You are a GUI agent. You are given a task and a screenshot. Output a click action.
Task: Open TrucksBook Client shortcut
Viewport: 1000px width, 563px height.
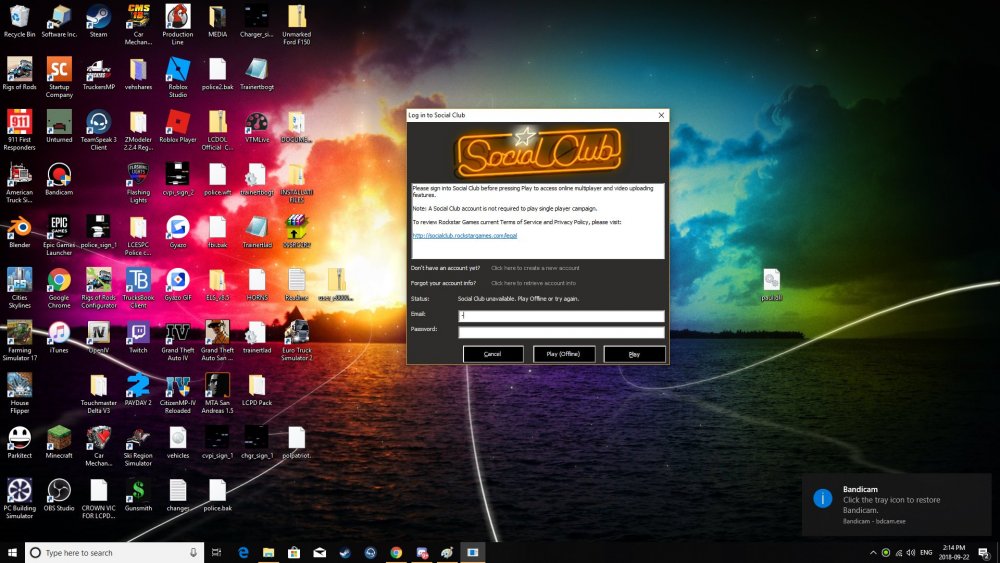(138, 288)
